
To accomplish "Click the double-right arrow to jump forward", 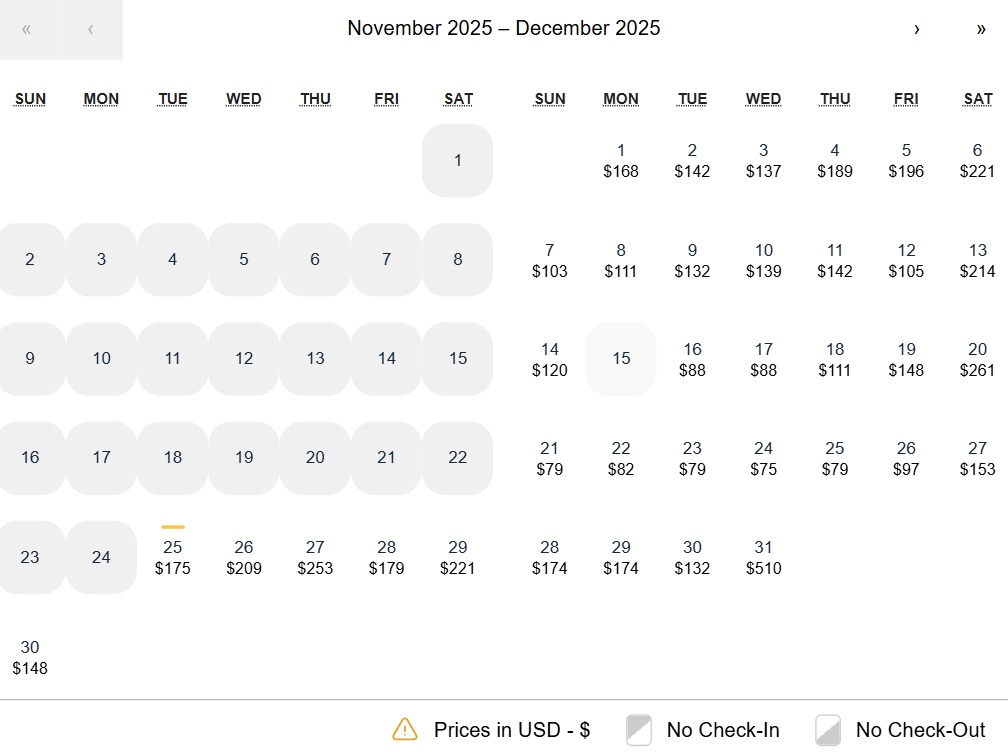I will coord(981,30).
